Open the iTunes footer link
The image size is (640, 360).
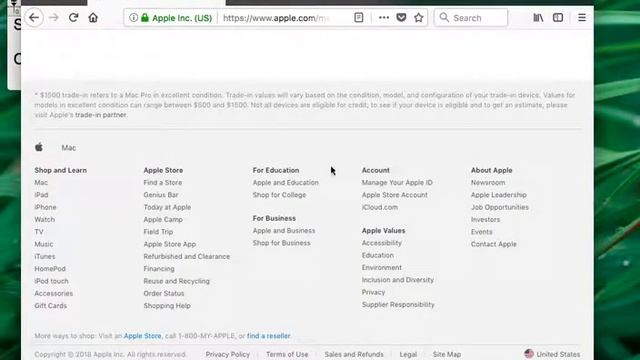coord(44,256)
